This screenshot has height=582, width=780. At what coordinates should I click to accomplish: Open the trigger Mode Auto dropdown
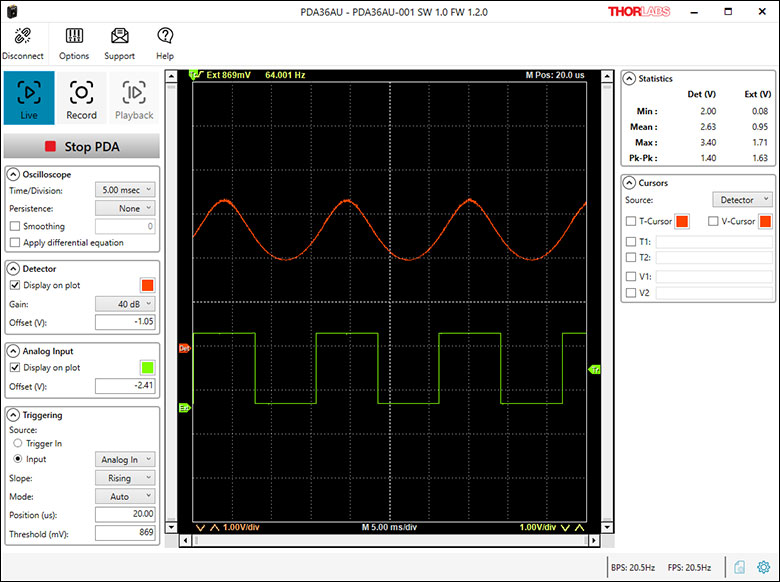[x=125, y=495]
